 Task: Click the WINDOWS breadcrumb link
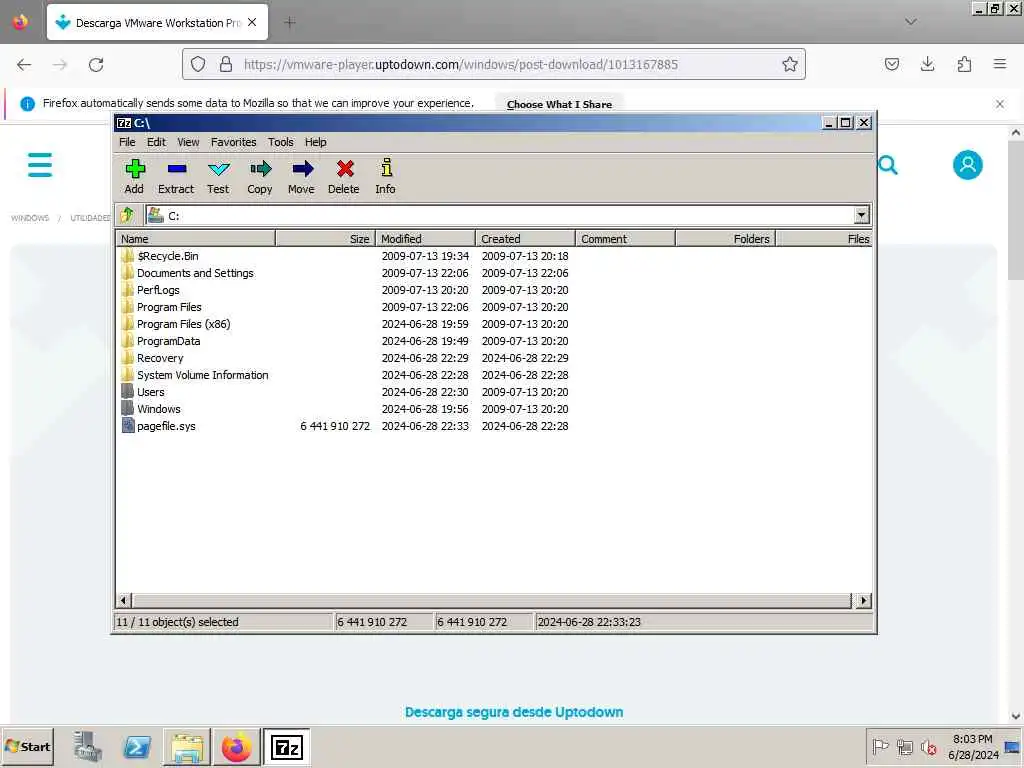tap(30, 218)
